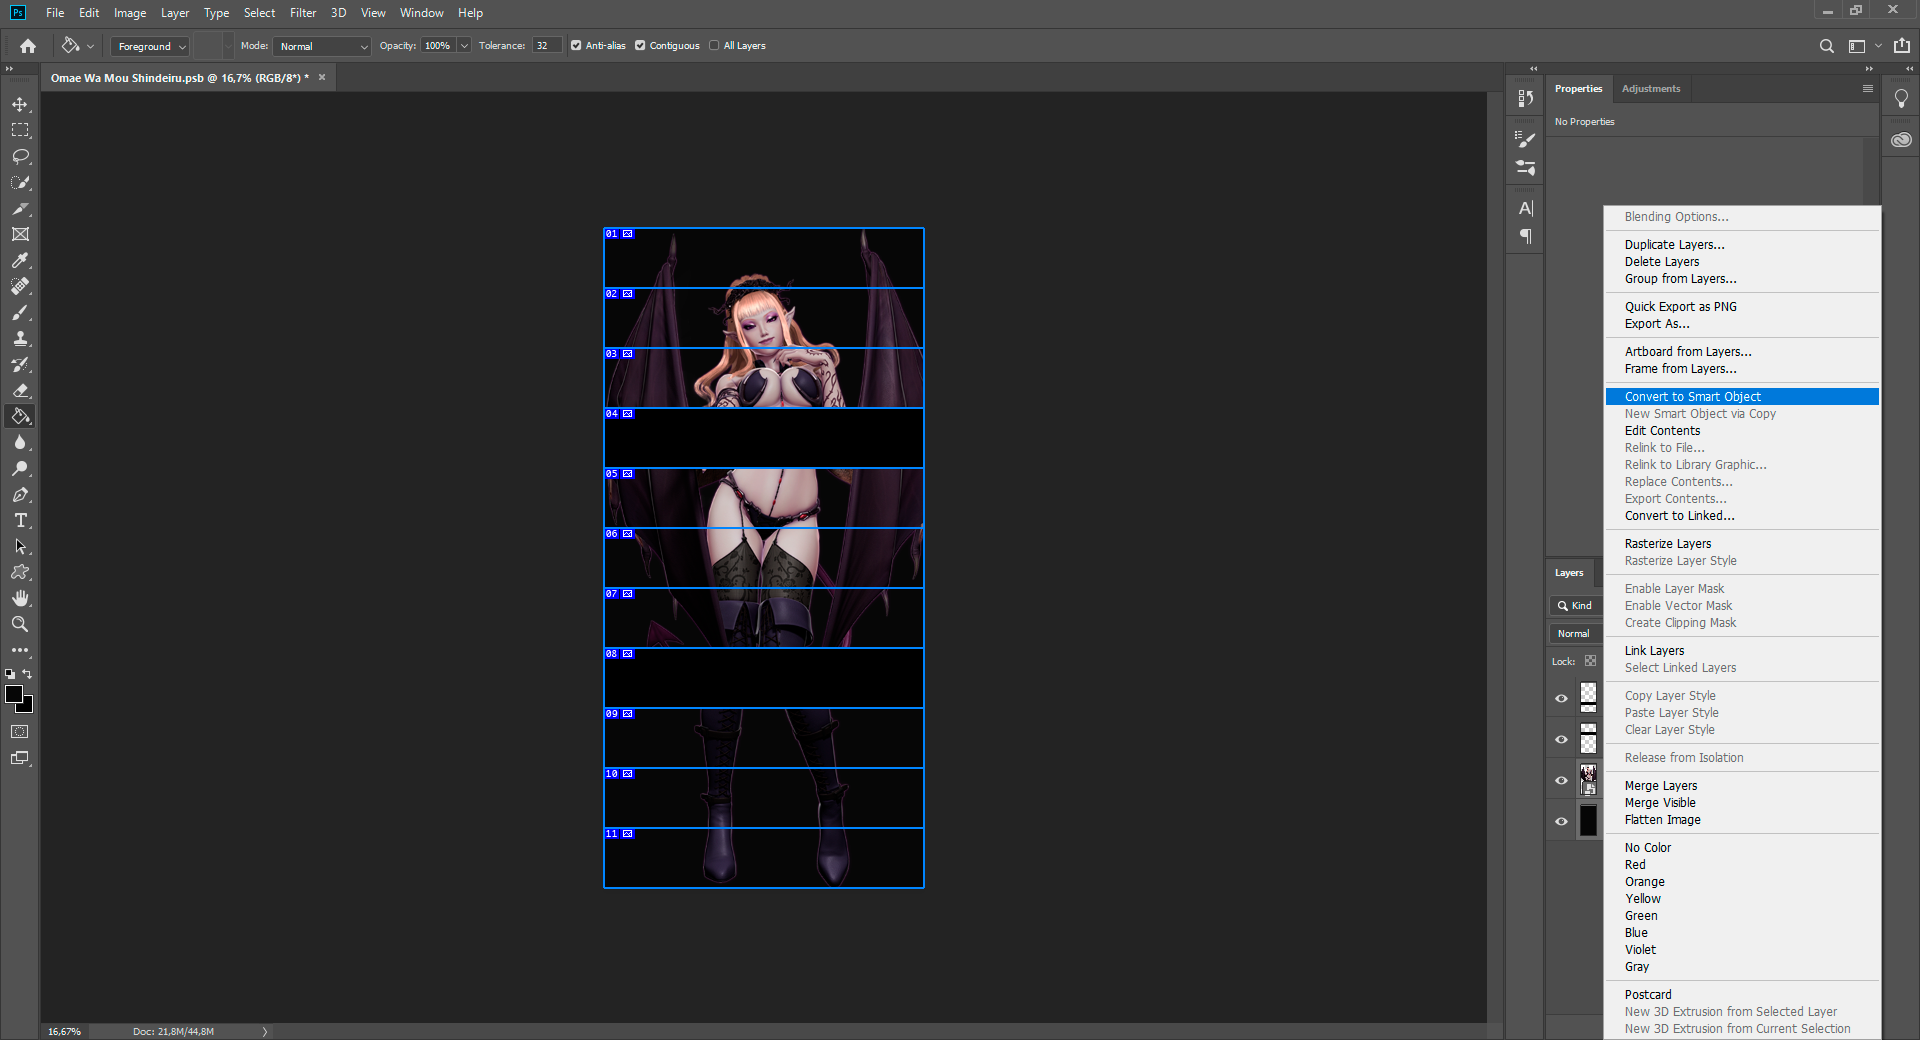Select the History Brush tool
Viewport: 1920px width, 1040px height.
click(x=20, y=364)
